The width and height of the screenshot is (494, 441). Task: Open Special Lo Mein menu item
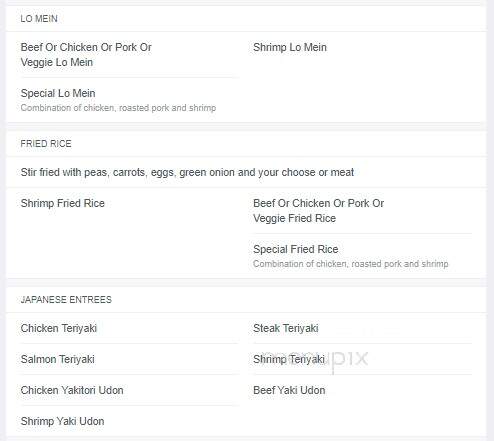click(58, 93)
